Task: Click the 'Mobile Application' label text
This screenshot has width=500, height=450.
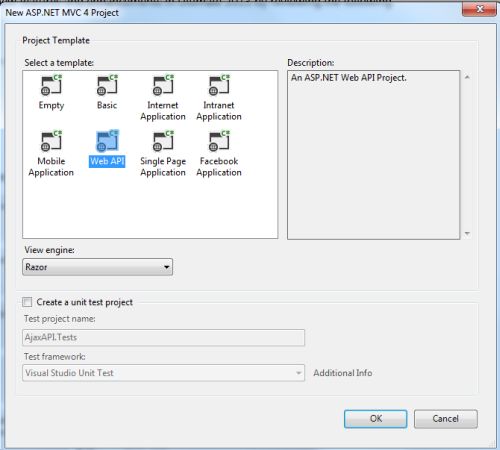Action: [x=51, y=167]
